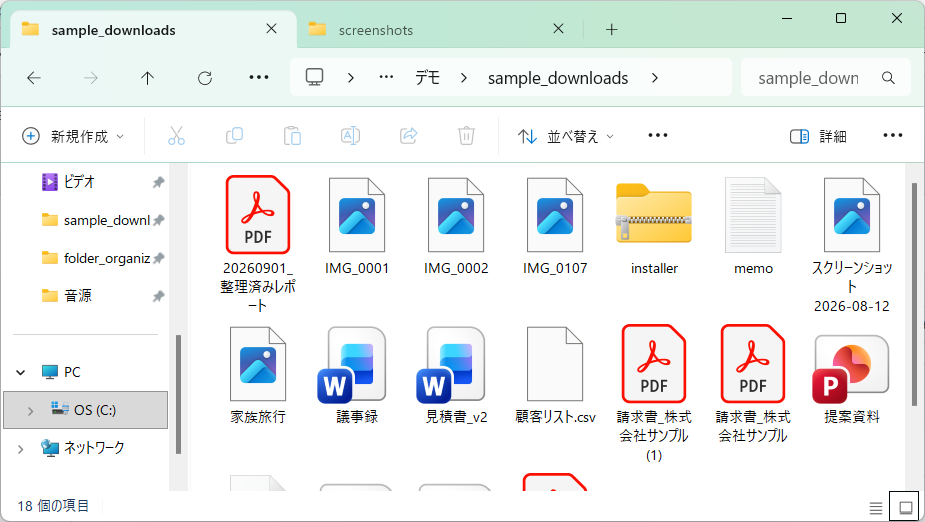Expand chevron after PC icon in address bar
Viewport: 925px width, 522px height.
point(351,78)
